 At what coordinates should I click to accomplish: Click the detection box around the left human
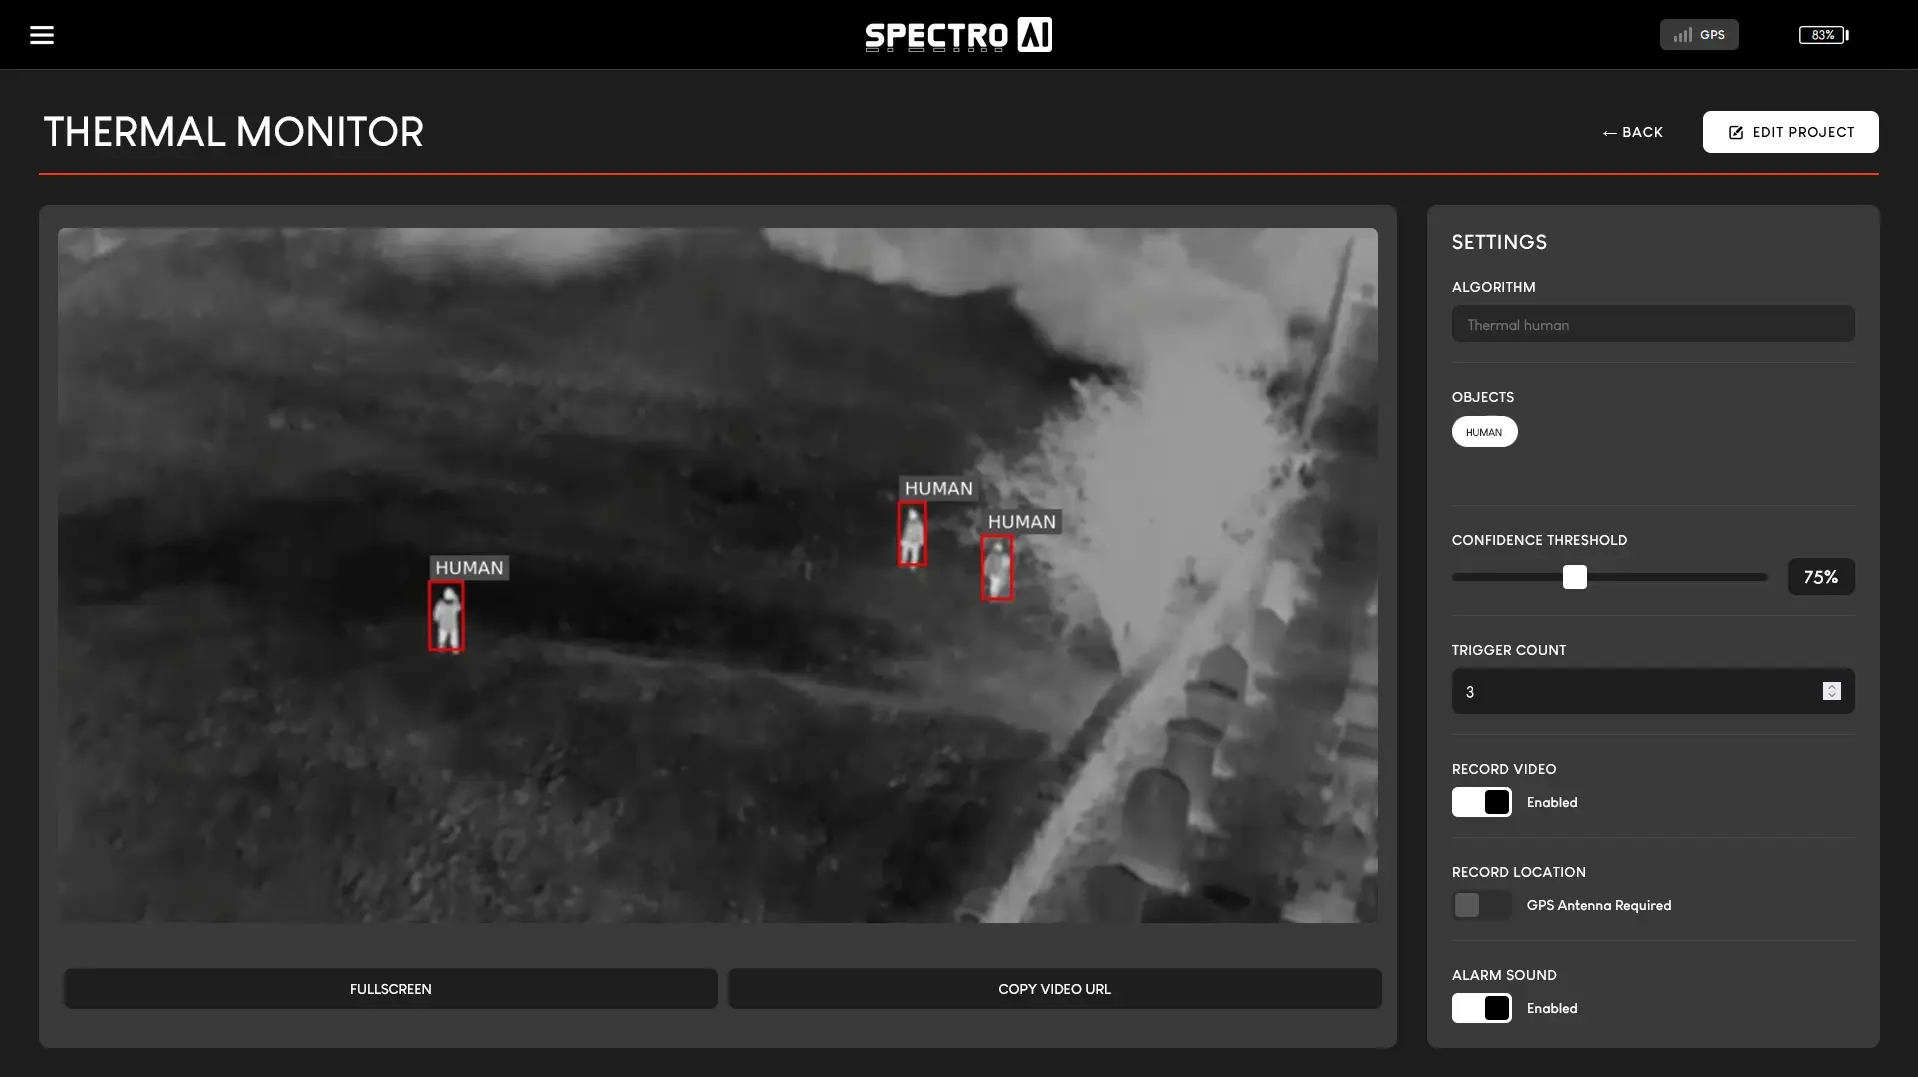coord(448,617)
